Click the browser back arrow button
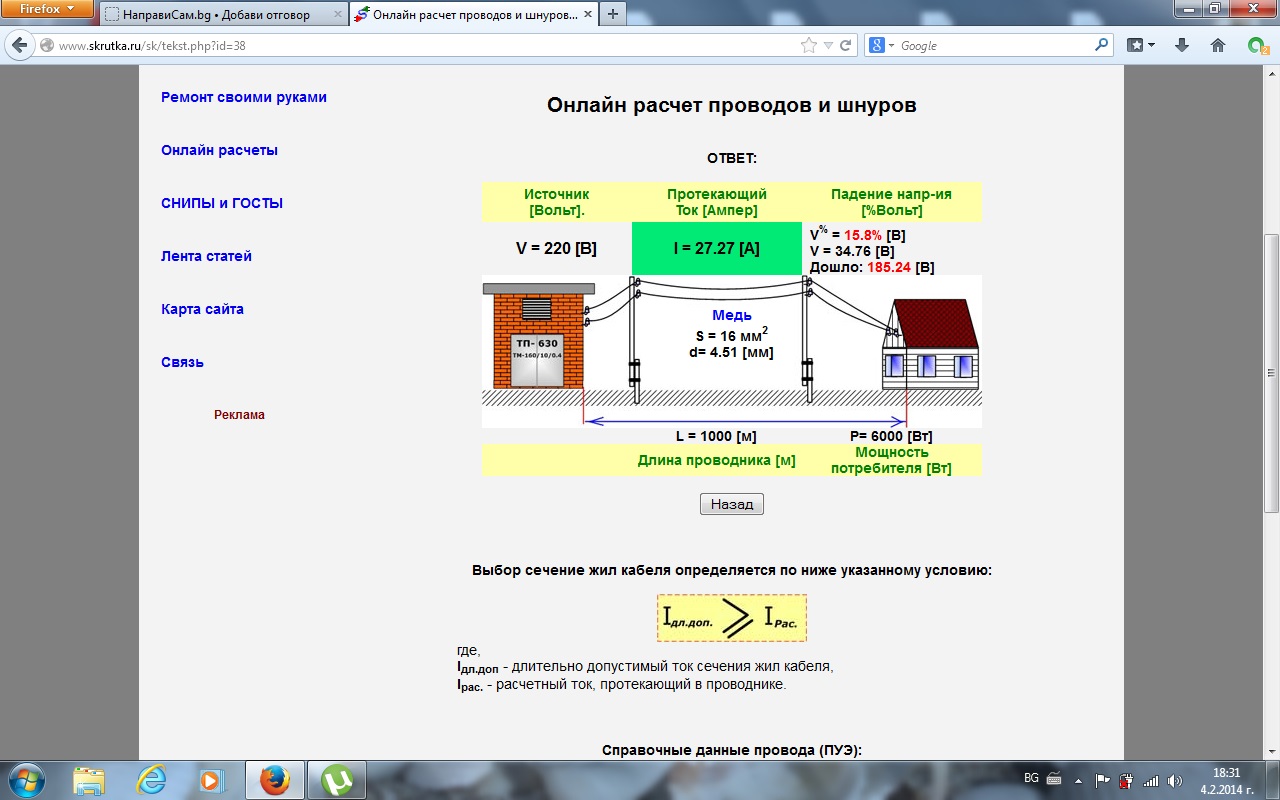The width and height of the screenshot is (1280, 800). [x=19, y=46]
